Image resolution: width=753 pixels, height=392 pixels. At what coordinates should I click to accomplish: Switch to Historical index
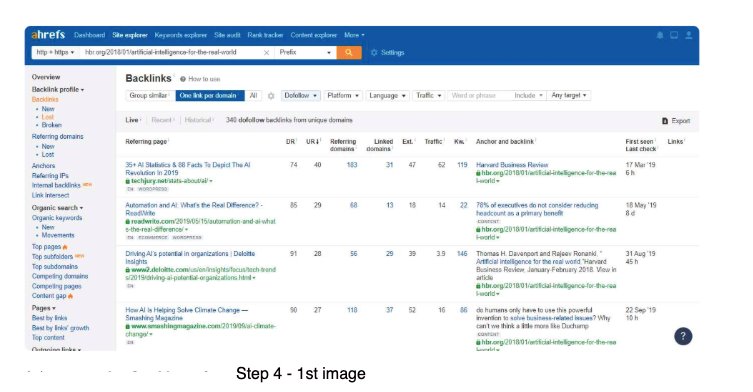tap(198, 120)
